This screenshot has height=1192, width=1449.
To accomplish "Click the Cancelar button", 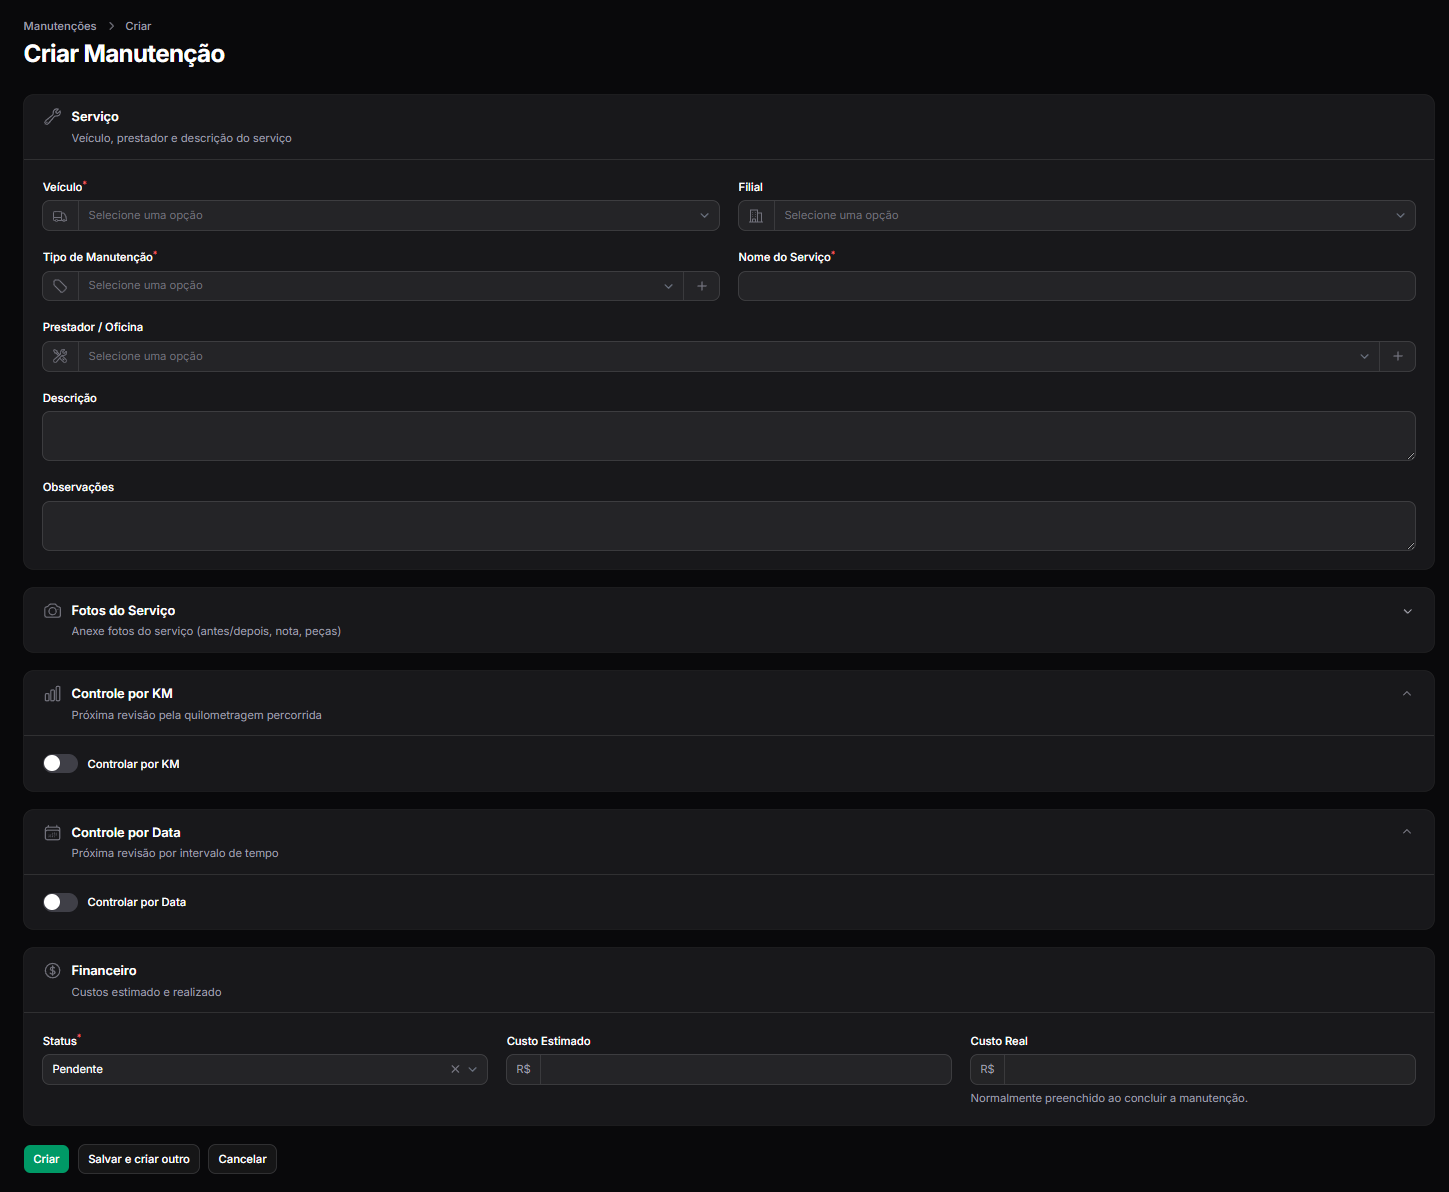I will (242, 1159).
